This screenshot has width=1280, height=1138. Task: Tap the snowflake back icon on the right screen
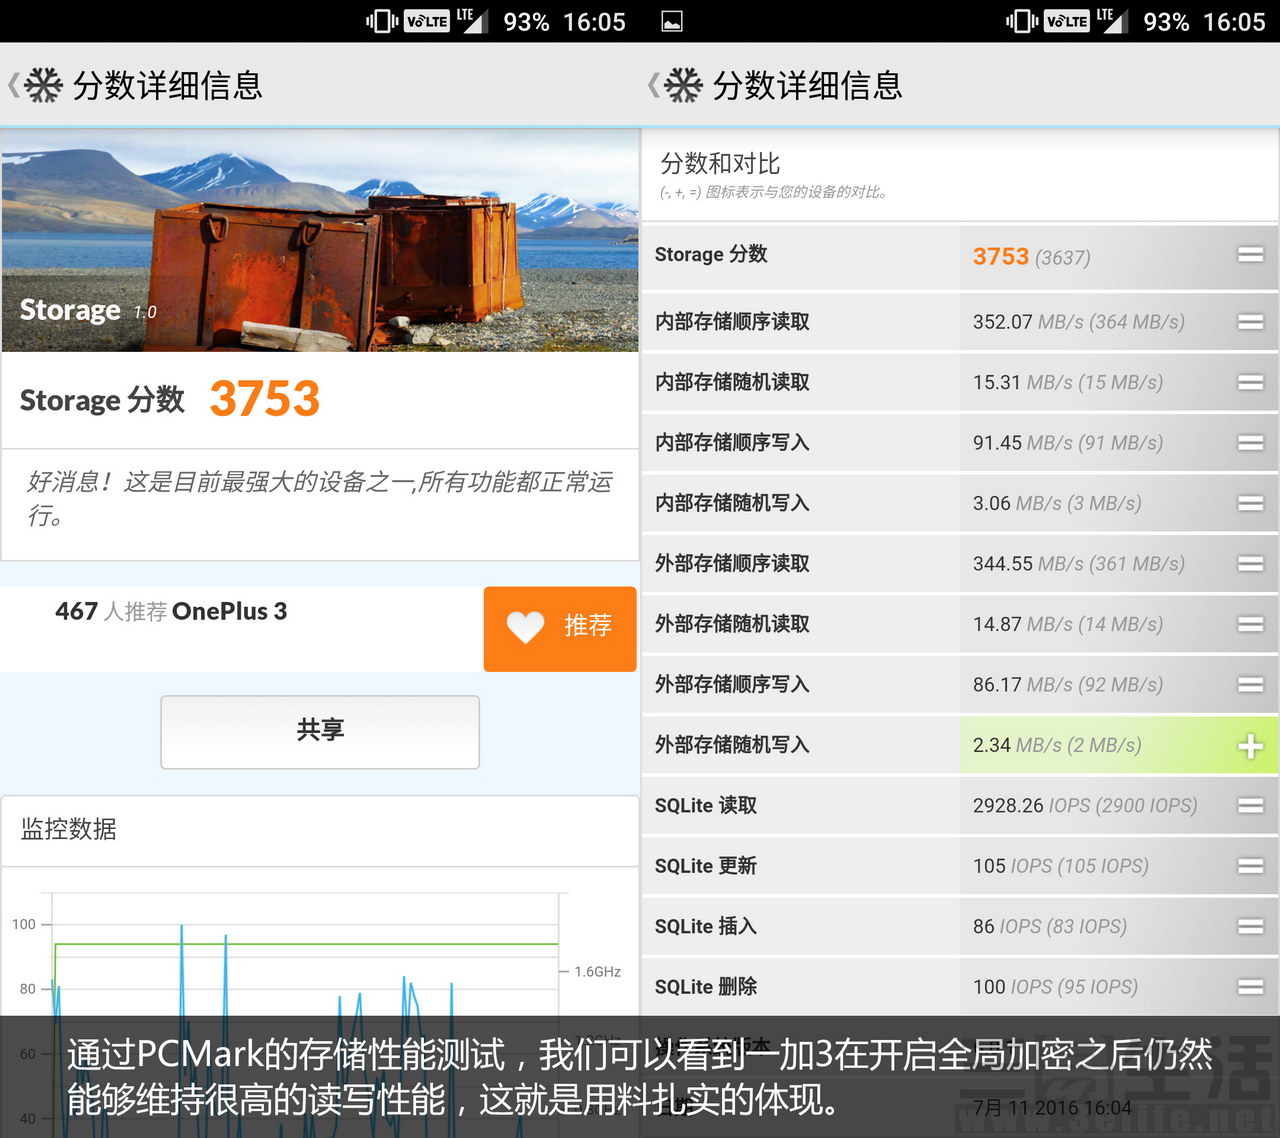(683, 85)
